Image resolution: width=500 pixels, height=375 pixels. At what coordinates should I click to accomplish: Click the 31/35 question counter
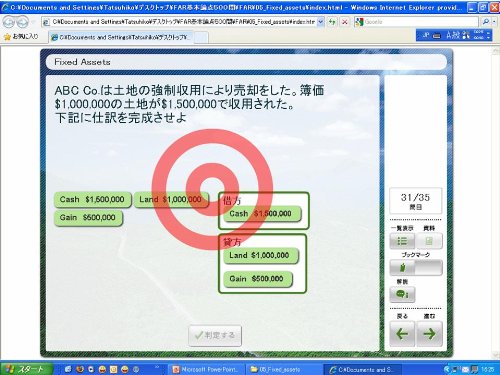pyautogui.click(x=415, y=201)
